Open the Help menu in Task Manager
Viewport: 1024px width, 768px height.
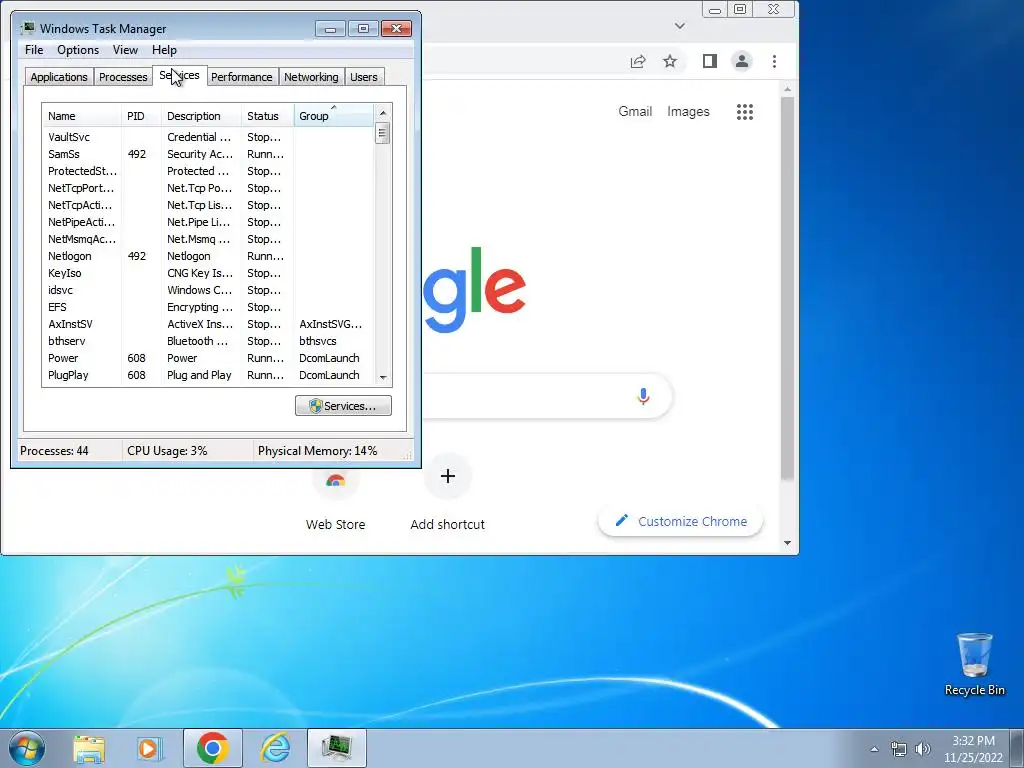click(x=164, y=50)
